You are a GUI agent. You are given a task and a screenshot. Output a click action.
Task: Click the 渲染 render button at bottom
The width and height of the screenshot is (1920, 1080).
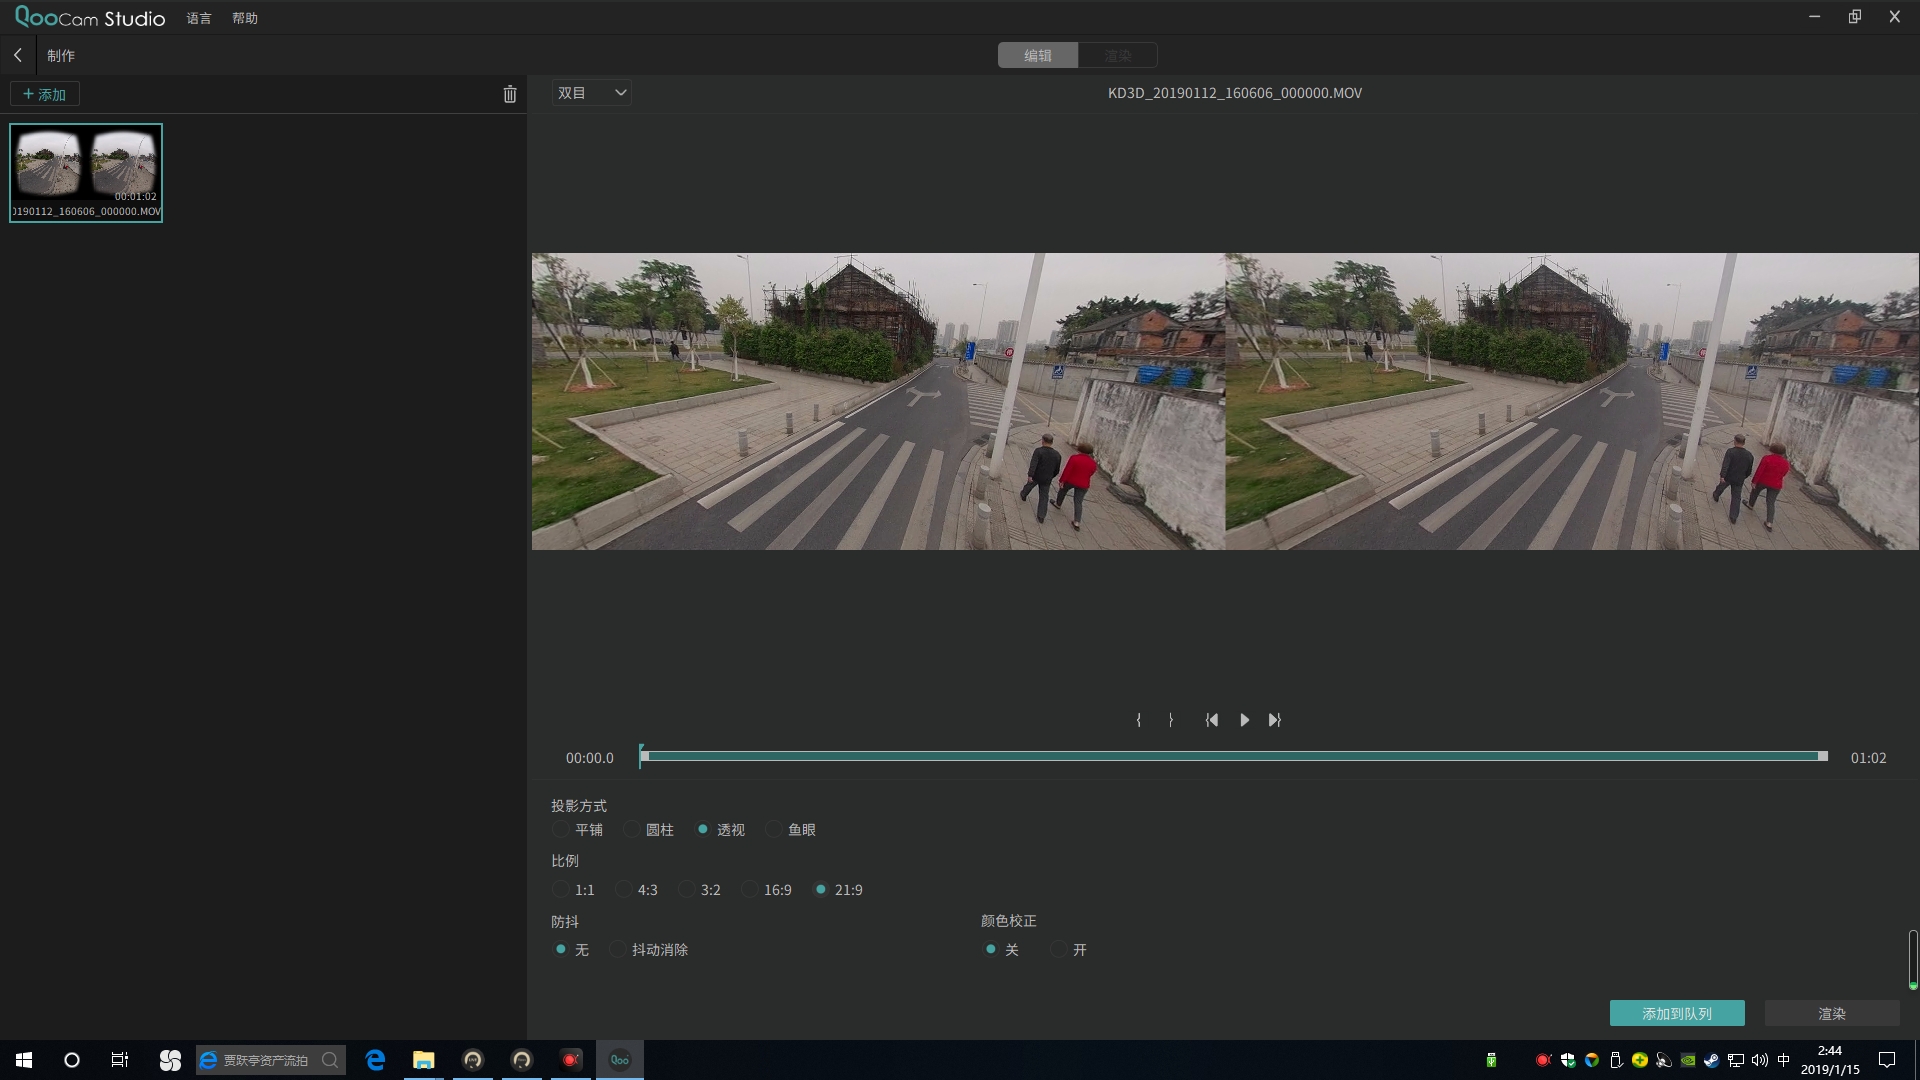pyautogui.click(x=1832, y=1013)
